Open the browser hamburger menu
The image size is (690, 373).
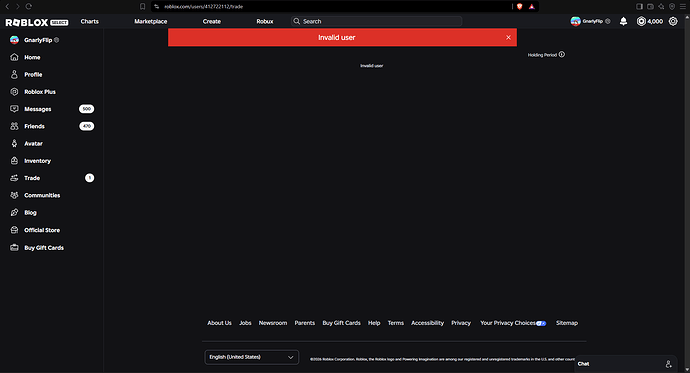point(683,7)
